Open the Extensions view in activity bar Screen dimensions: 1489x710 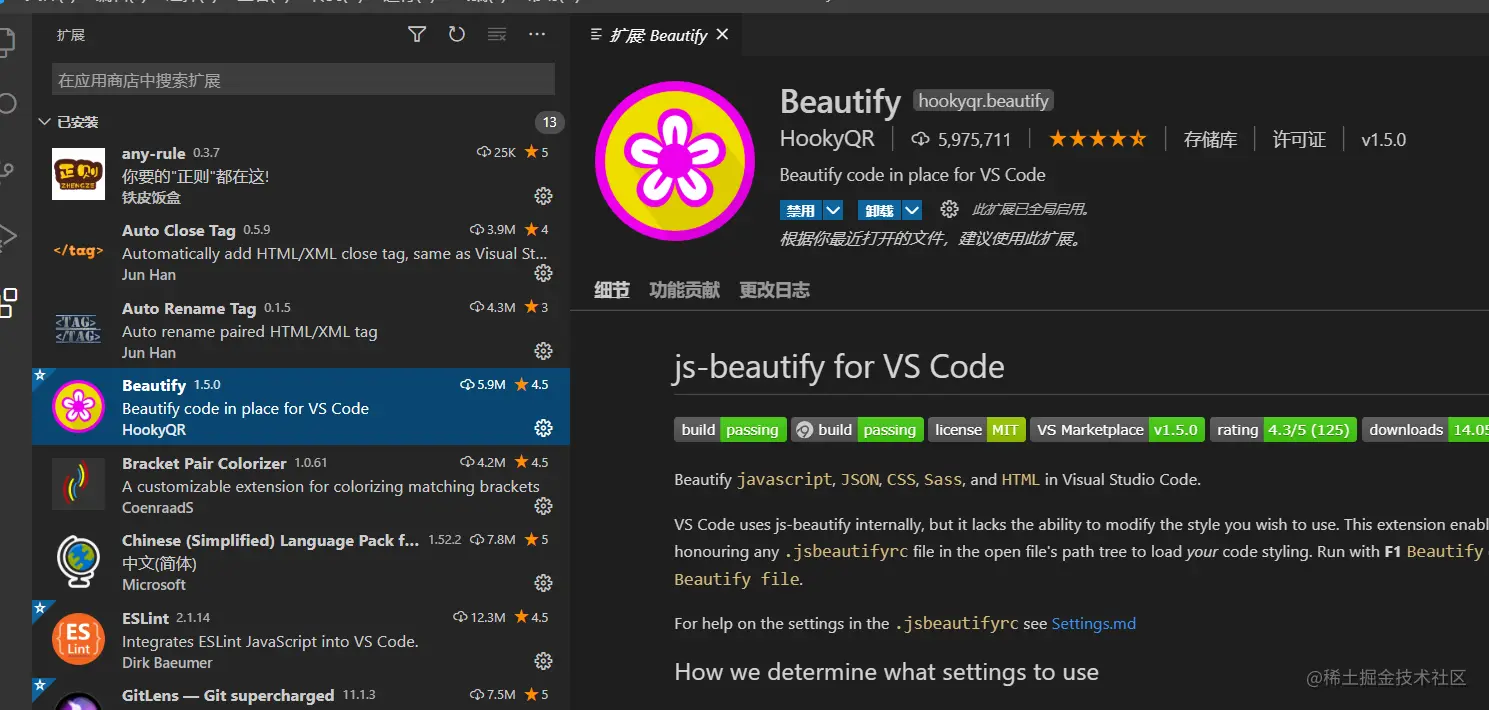[8, 302]
